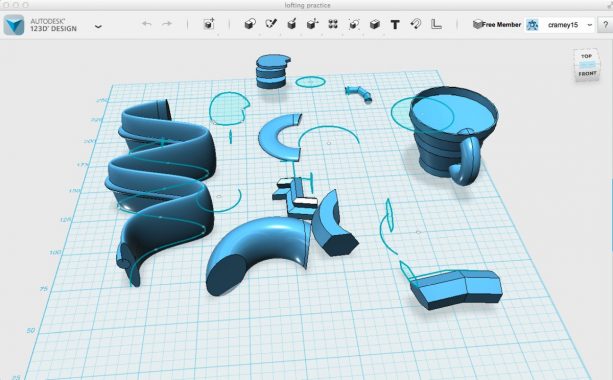Open the Primitives shapes menu
Viewport: 613px width, 380px height.
250,24
